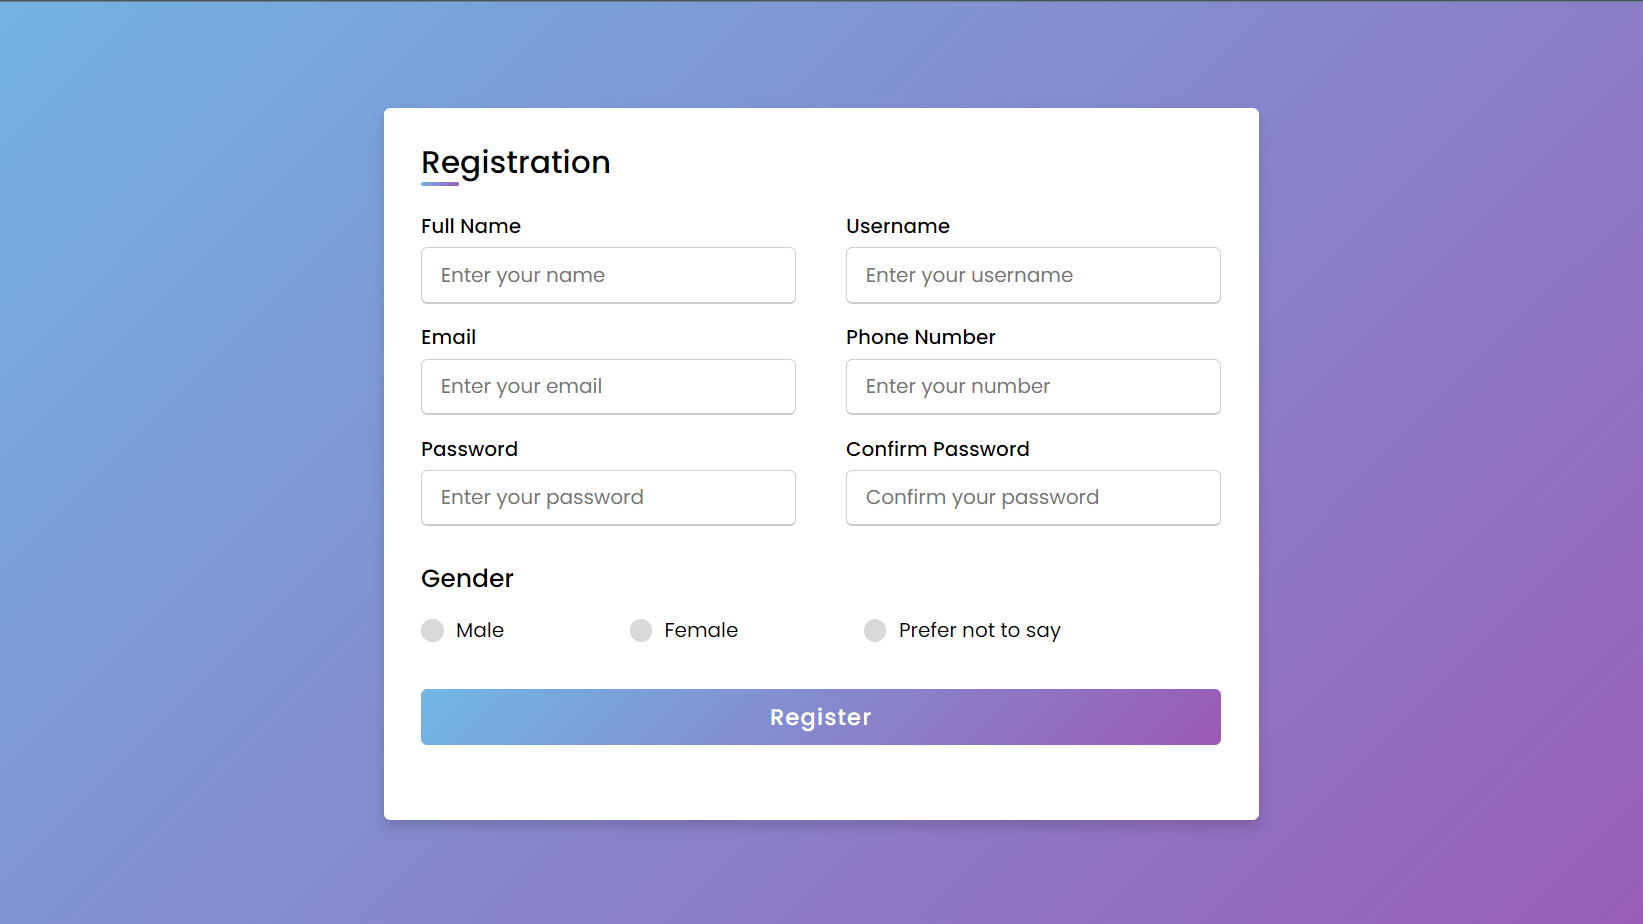Choose the Female radio button
The height and width of the screenshot is (924, 1643).
pyautogui.click(x=641, y=631)
